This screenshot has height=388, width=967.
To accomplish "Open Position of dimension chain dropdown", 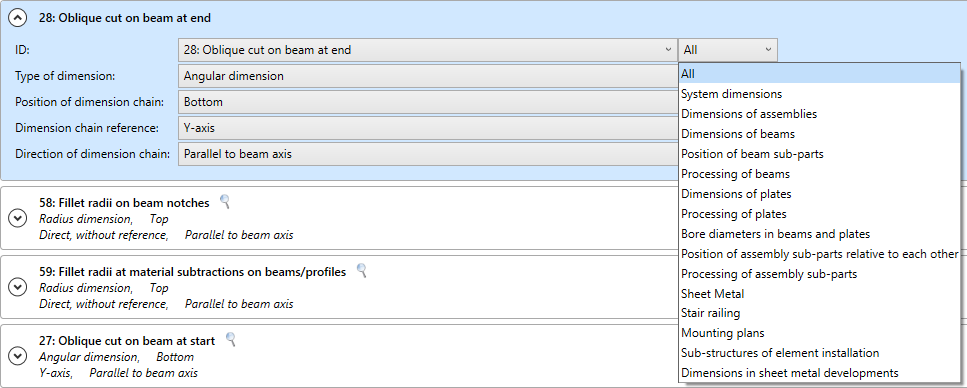I will tap(428, 102).
